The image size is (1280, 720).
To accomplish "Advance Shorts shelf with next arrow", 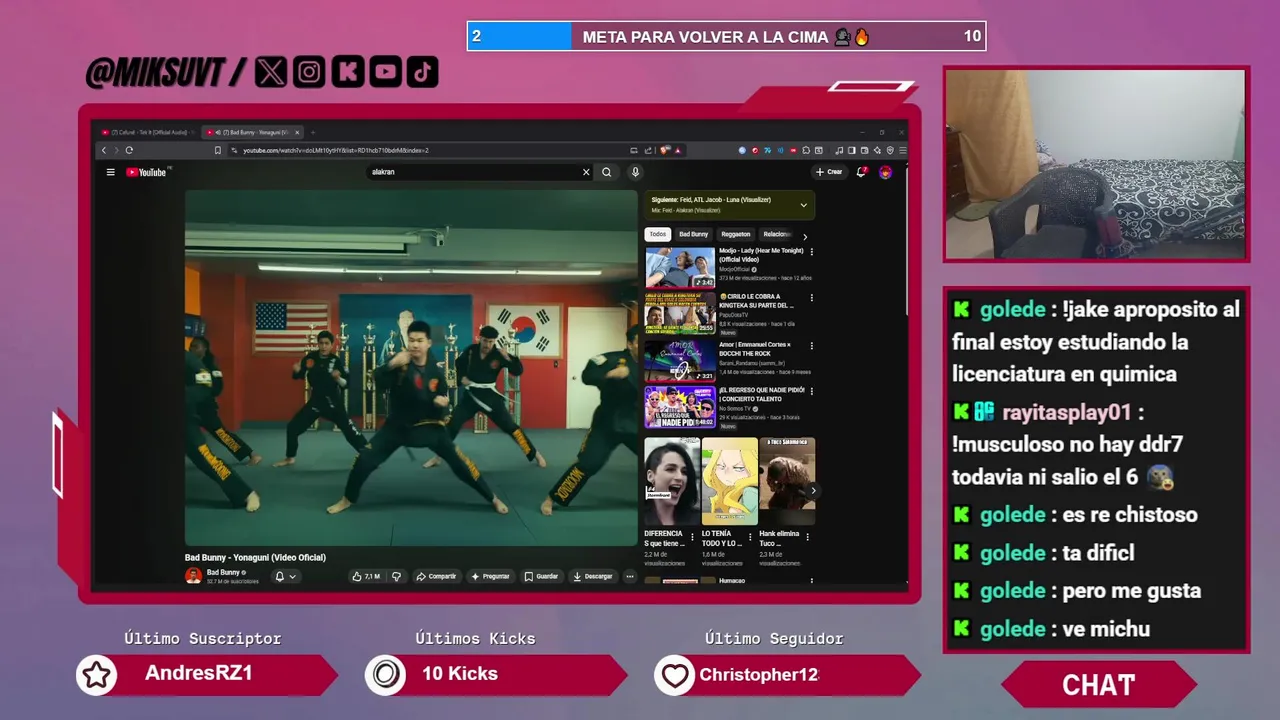I will [x=812, y=490].
